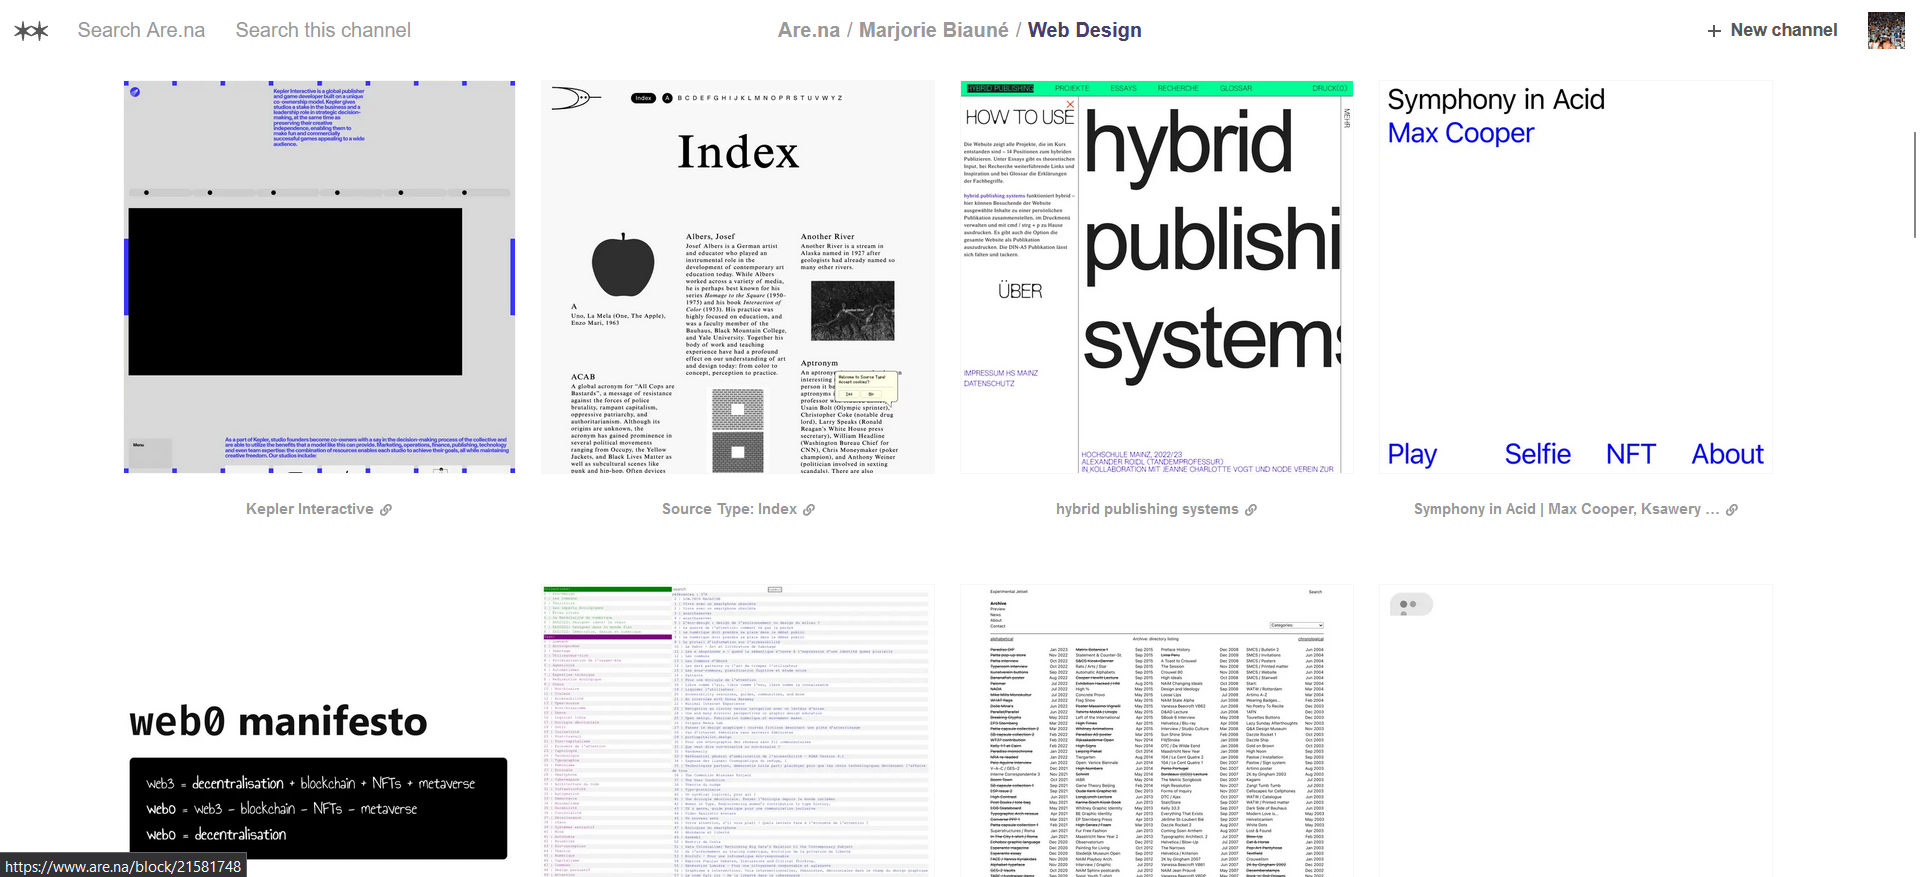Screen dimensions: 1920x877
Task: Click the plus icon for New channel
Action: tap(1714, 31)
